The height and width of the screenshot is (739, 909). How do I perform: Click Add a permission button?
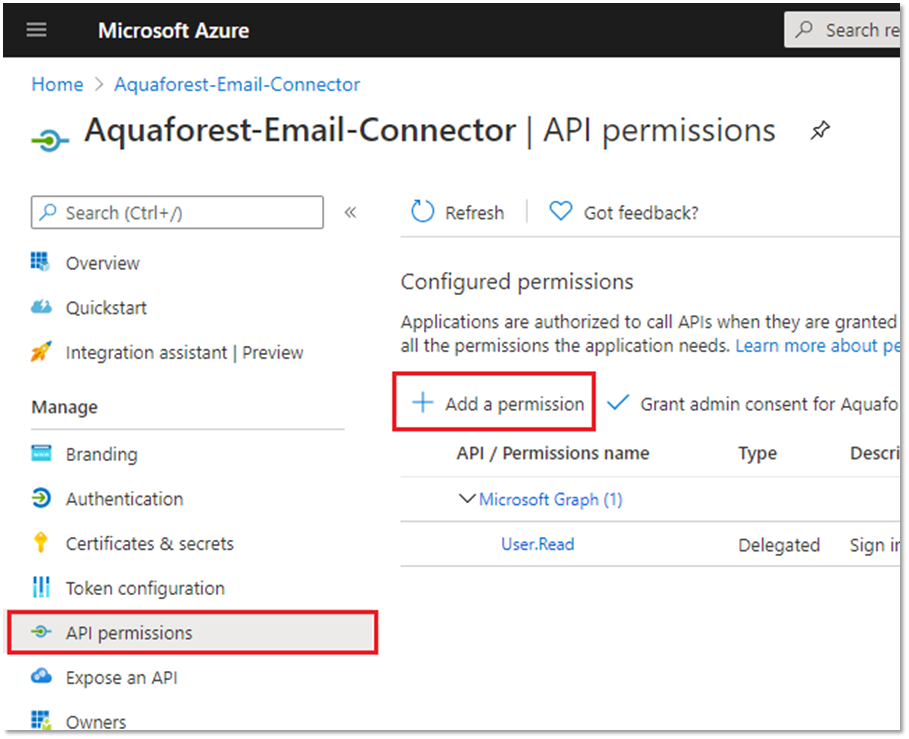497,404
